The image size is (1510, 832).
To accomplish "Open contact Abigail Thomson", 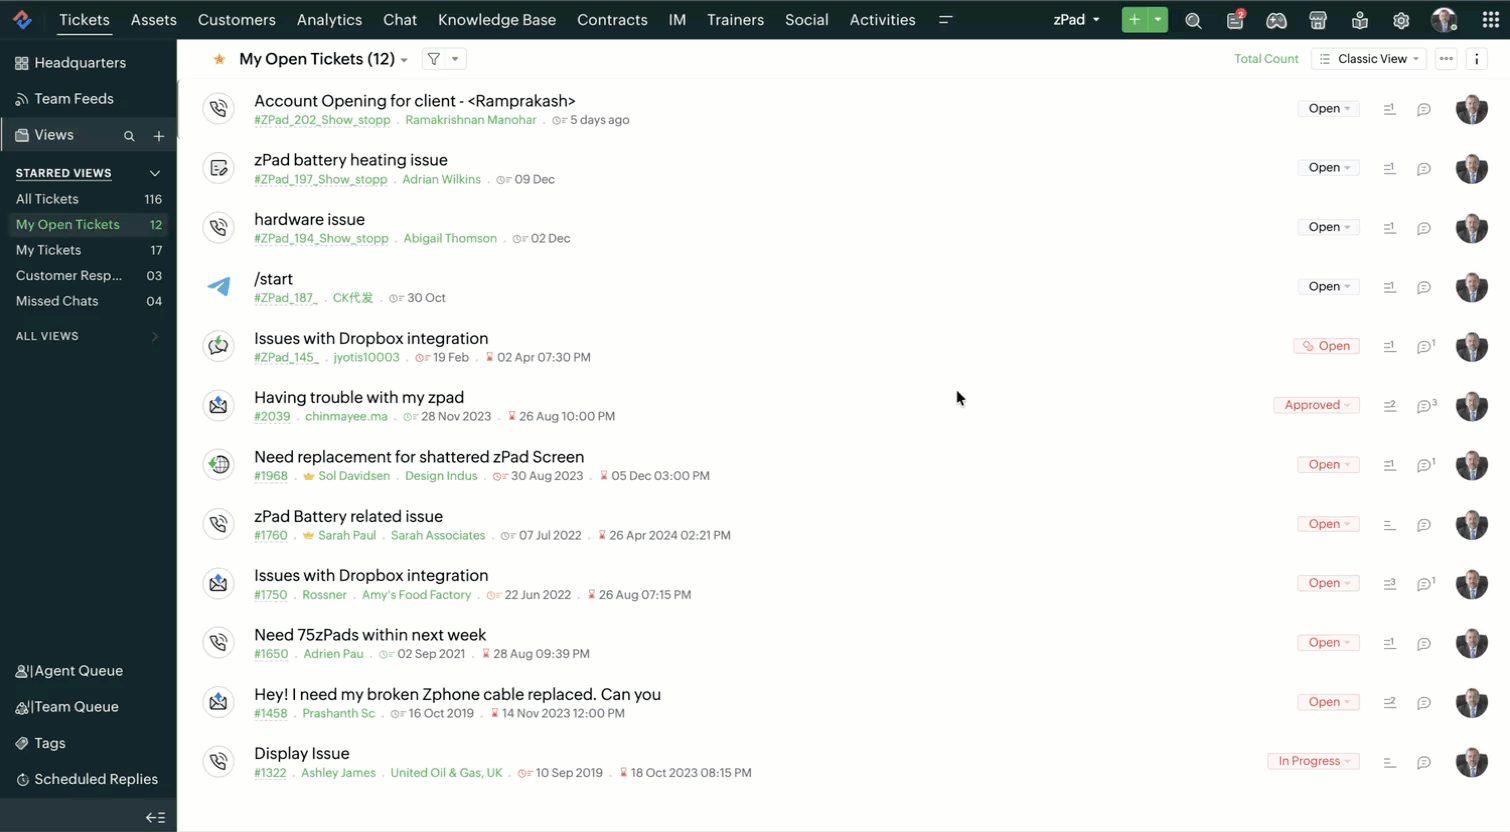I will pyautogui.click(x=450, y=239).
